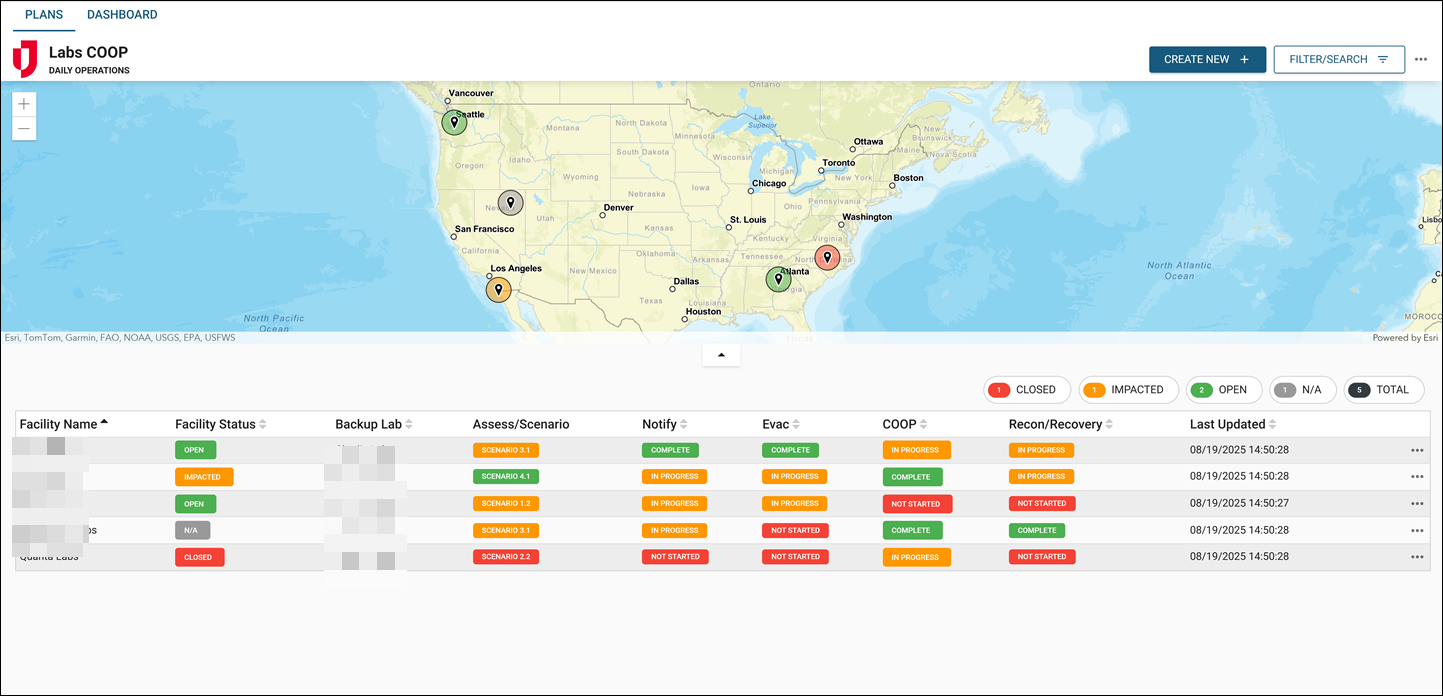The image size is (1443, 696).
Task: Select the orange facility pin near Los Angeles
Action: click(x=498, y=289)
